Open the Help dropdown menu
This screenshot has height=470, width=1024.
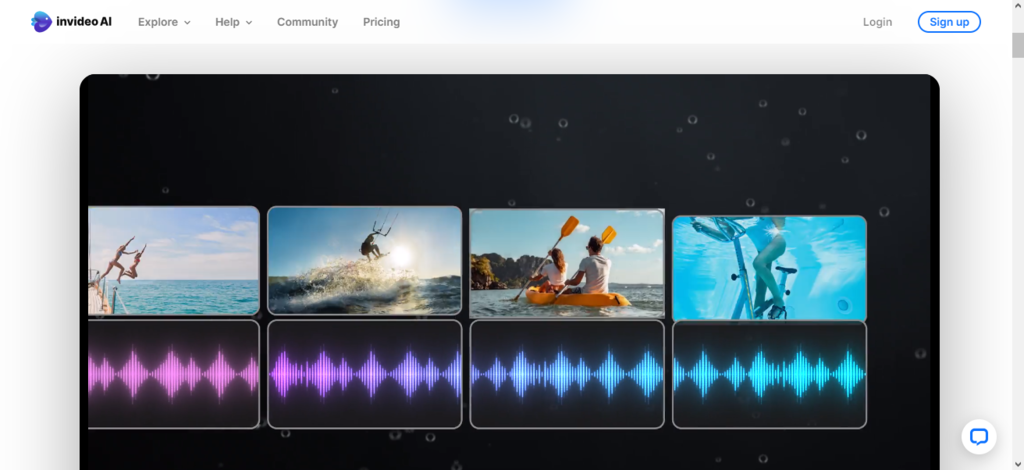(x=233, y=22)
